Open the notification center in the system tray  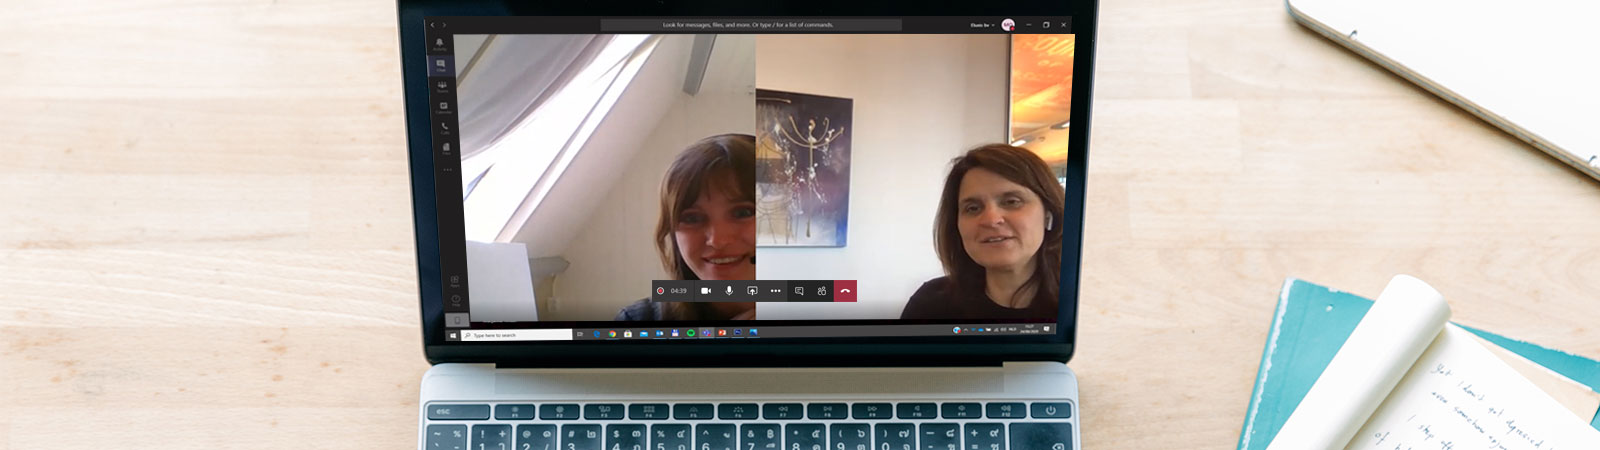coord(1046,328)
